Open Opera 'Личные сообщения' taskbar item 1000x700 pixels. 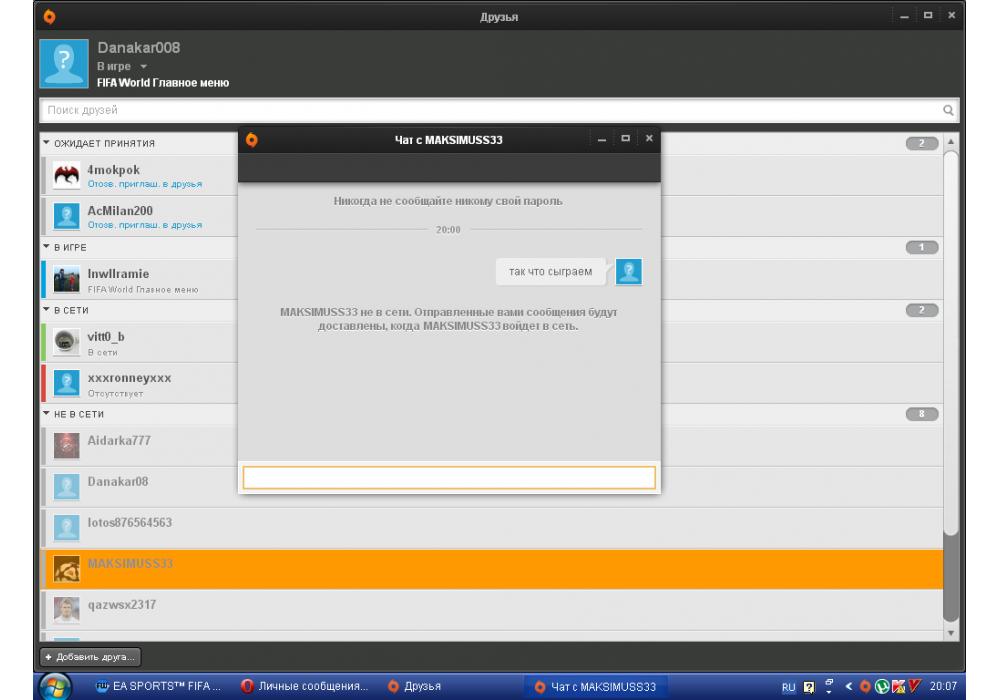(x=305, y=687)
